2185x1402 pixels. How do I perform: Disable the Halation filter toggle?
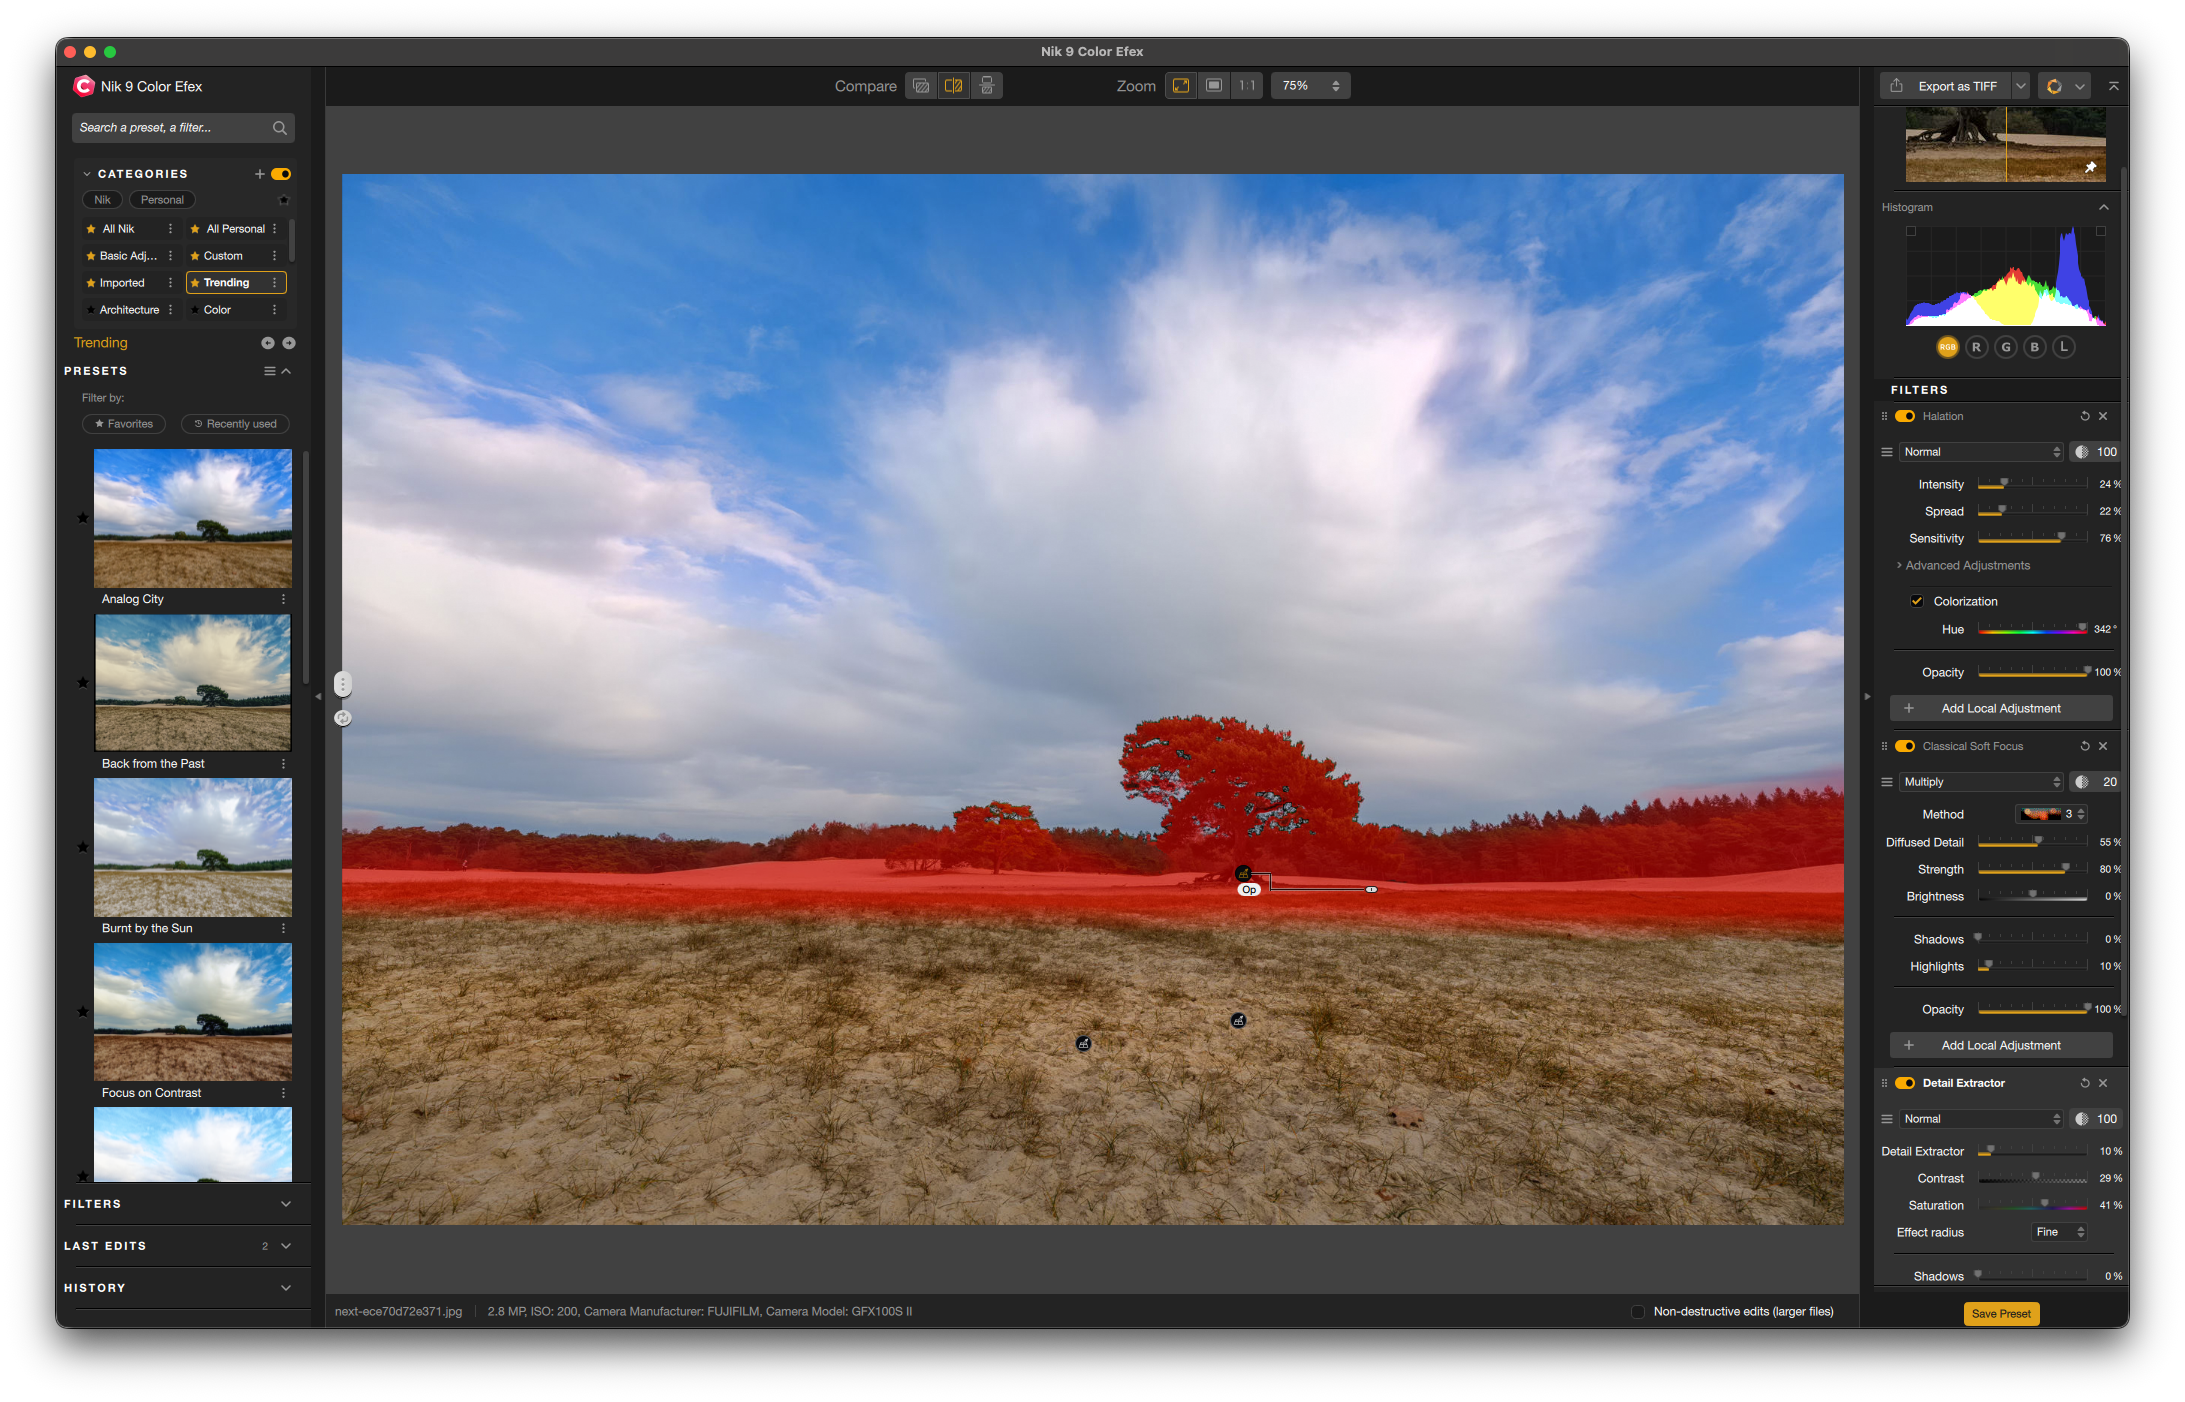(x=1905, y=416)
